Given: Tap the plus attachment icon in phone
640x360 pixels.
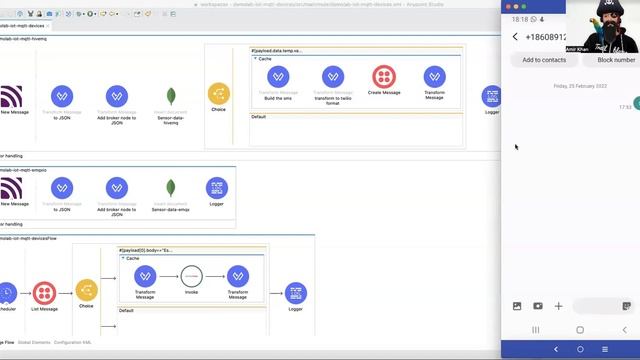Looking at the screenshot, I should 558,306.
